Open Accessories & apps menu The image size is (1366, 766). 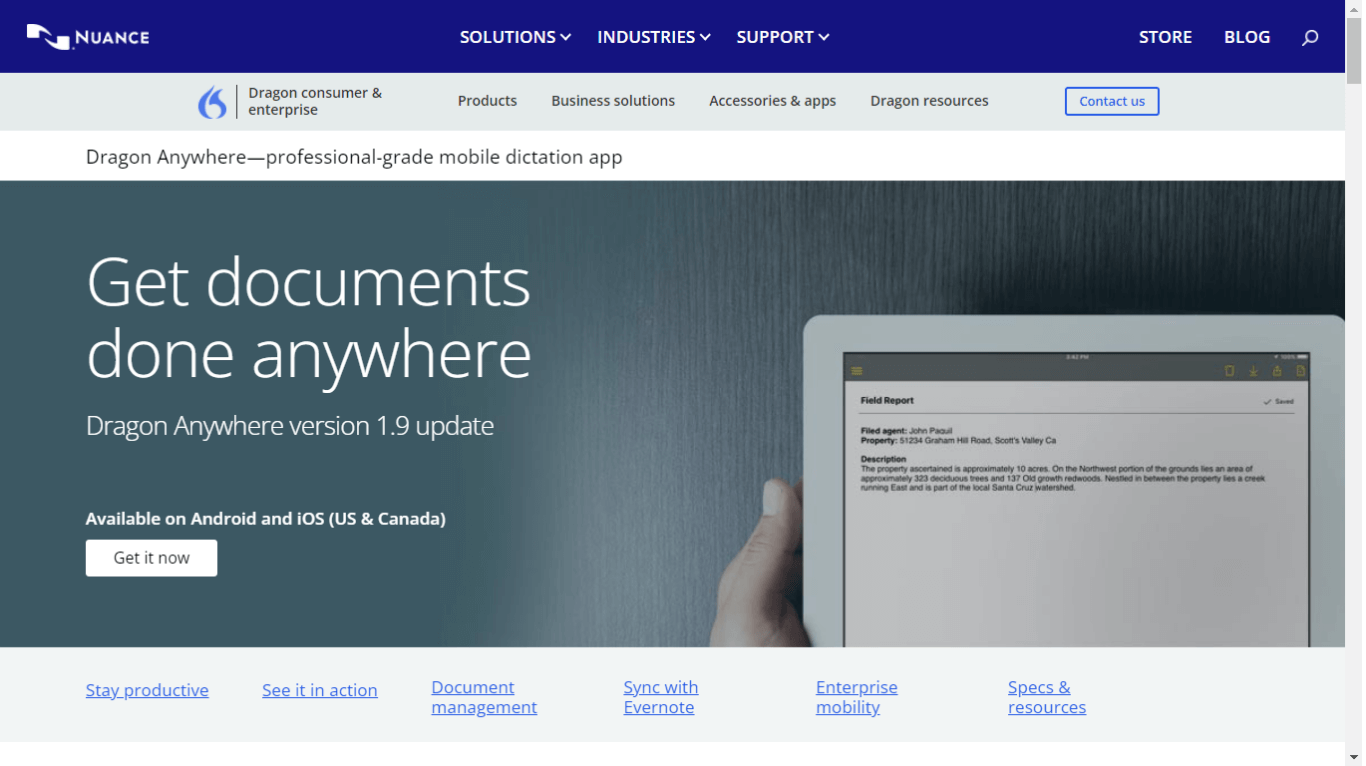click(x=772, y=101)
